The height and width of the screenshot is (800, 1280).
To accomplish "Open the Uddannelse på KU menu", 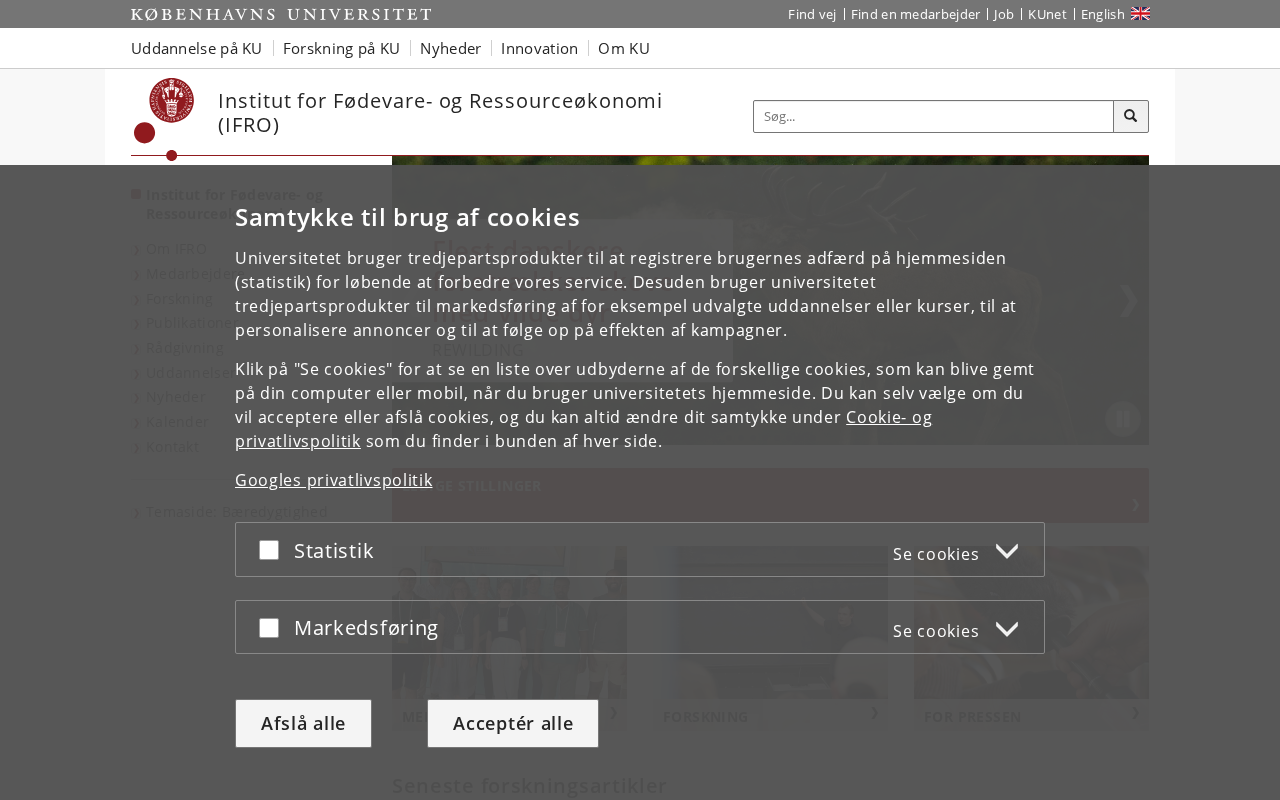I will [196, 48].
